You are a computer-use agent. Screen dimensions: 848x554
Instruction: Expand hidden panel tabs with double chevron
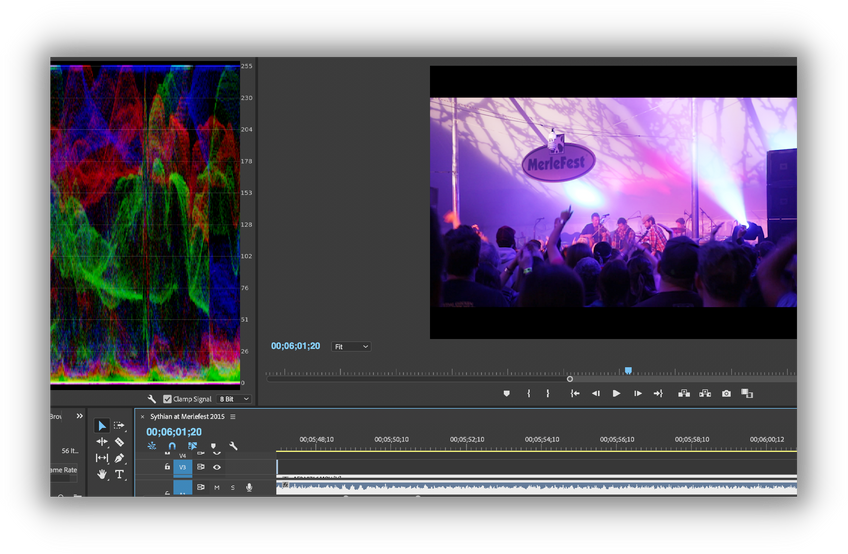(80, 416)
